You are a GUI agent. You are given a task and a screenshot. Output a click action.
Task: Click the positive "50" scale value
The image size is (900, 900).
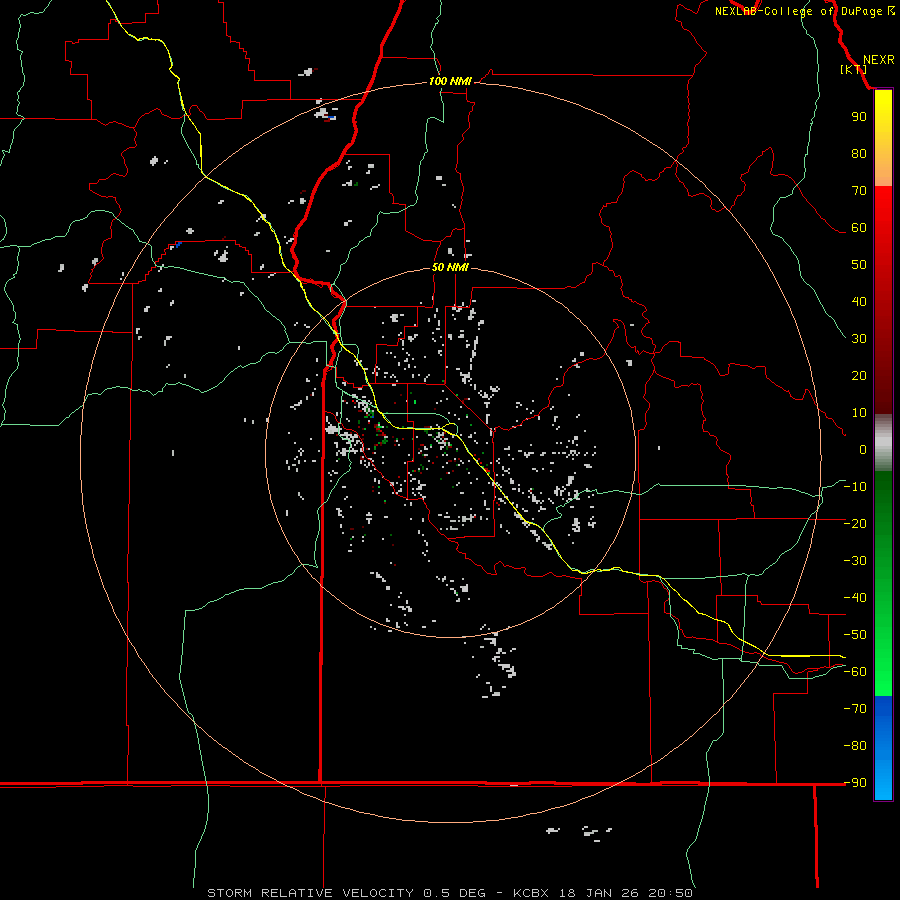coord(859,265)
